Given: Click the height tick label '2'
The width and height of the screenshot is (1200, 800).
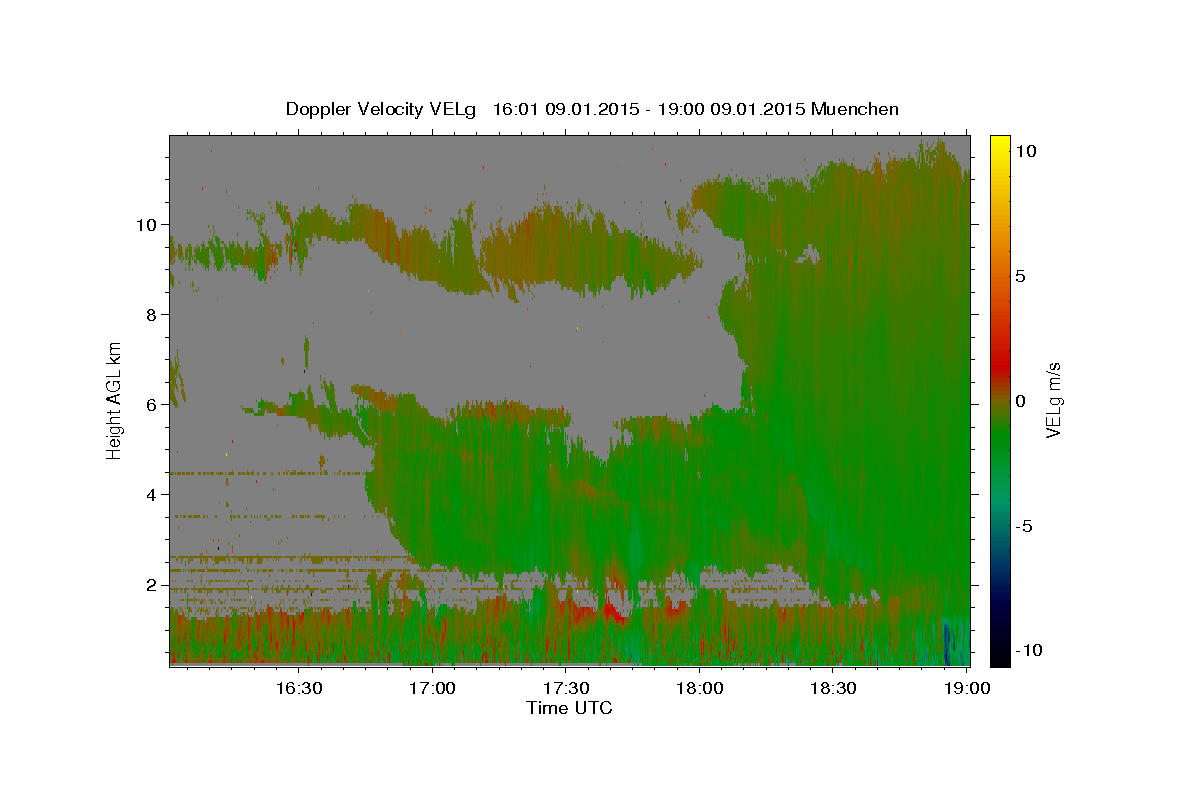Looking at the screenshot, I should click(x=151, y=584).
